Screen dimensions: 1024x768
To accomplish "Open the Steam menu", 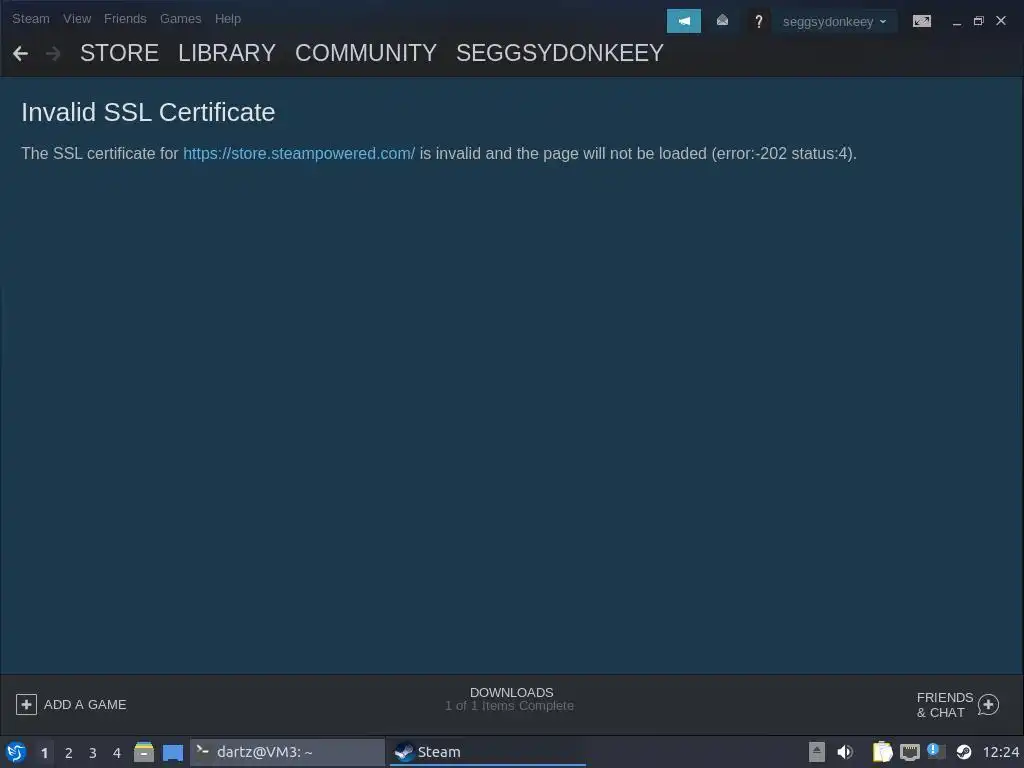I will [31, 19].
